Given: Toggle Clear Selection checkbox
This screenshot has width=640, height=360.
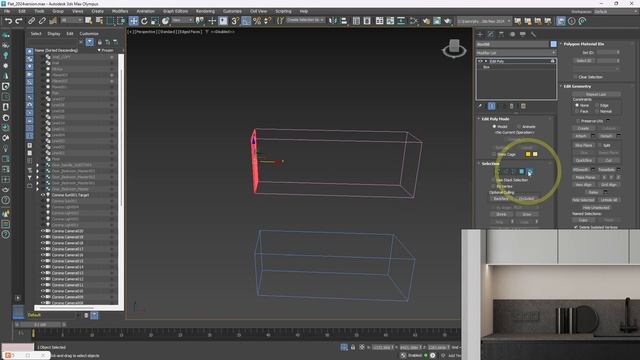Looking at the screenshot, I should pos(576,77).
